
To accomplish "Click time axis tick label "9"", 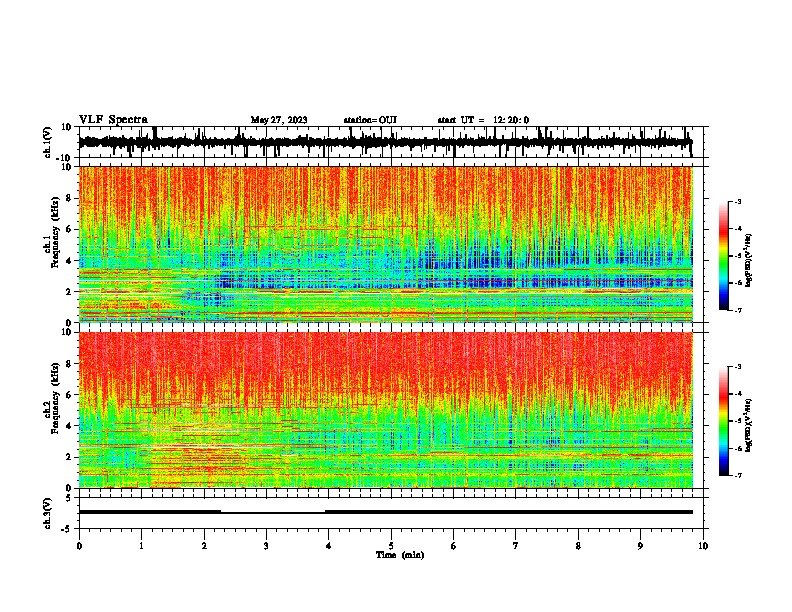I will tap(640, 546).
